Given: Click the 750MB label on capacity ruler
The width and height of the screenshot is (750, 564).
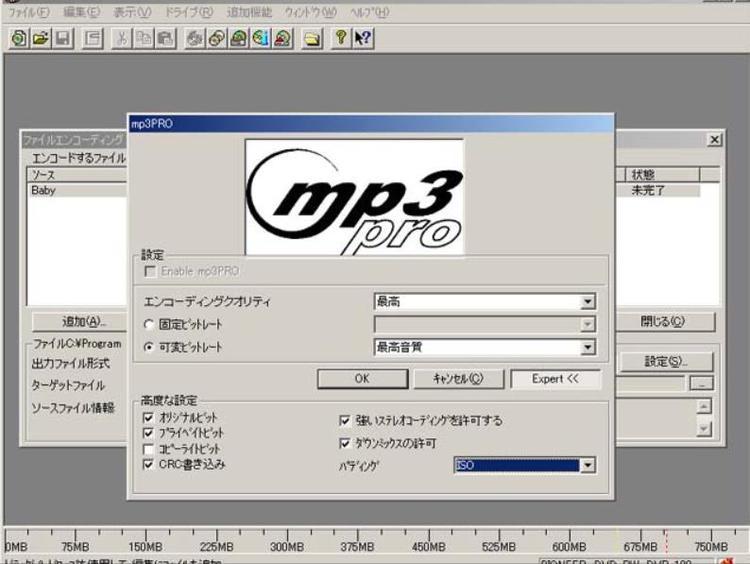Looking at the screenshot, I should coord(711,547).
